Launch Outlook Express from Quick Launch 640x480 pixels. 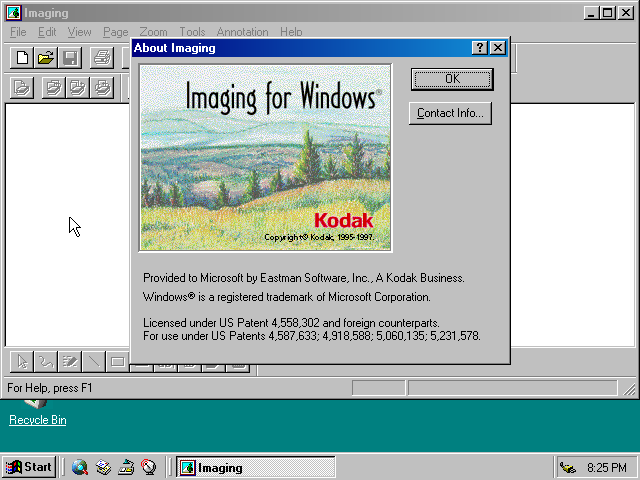coord(103,467)
